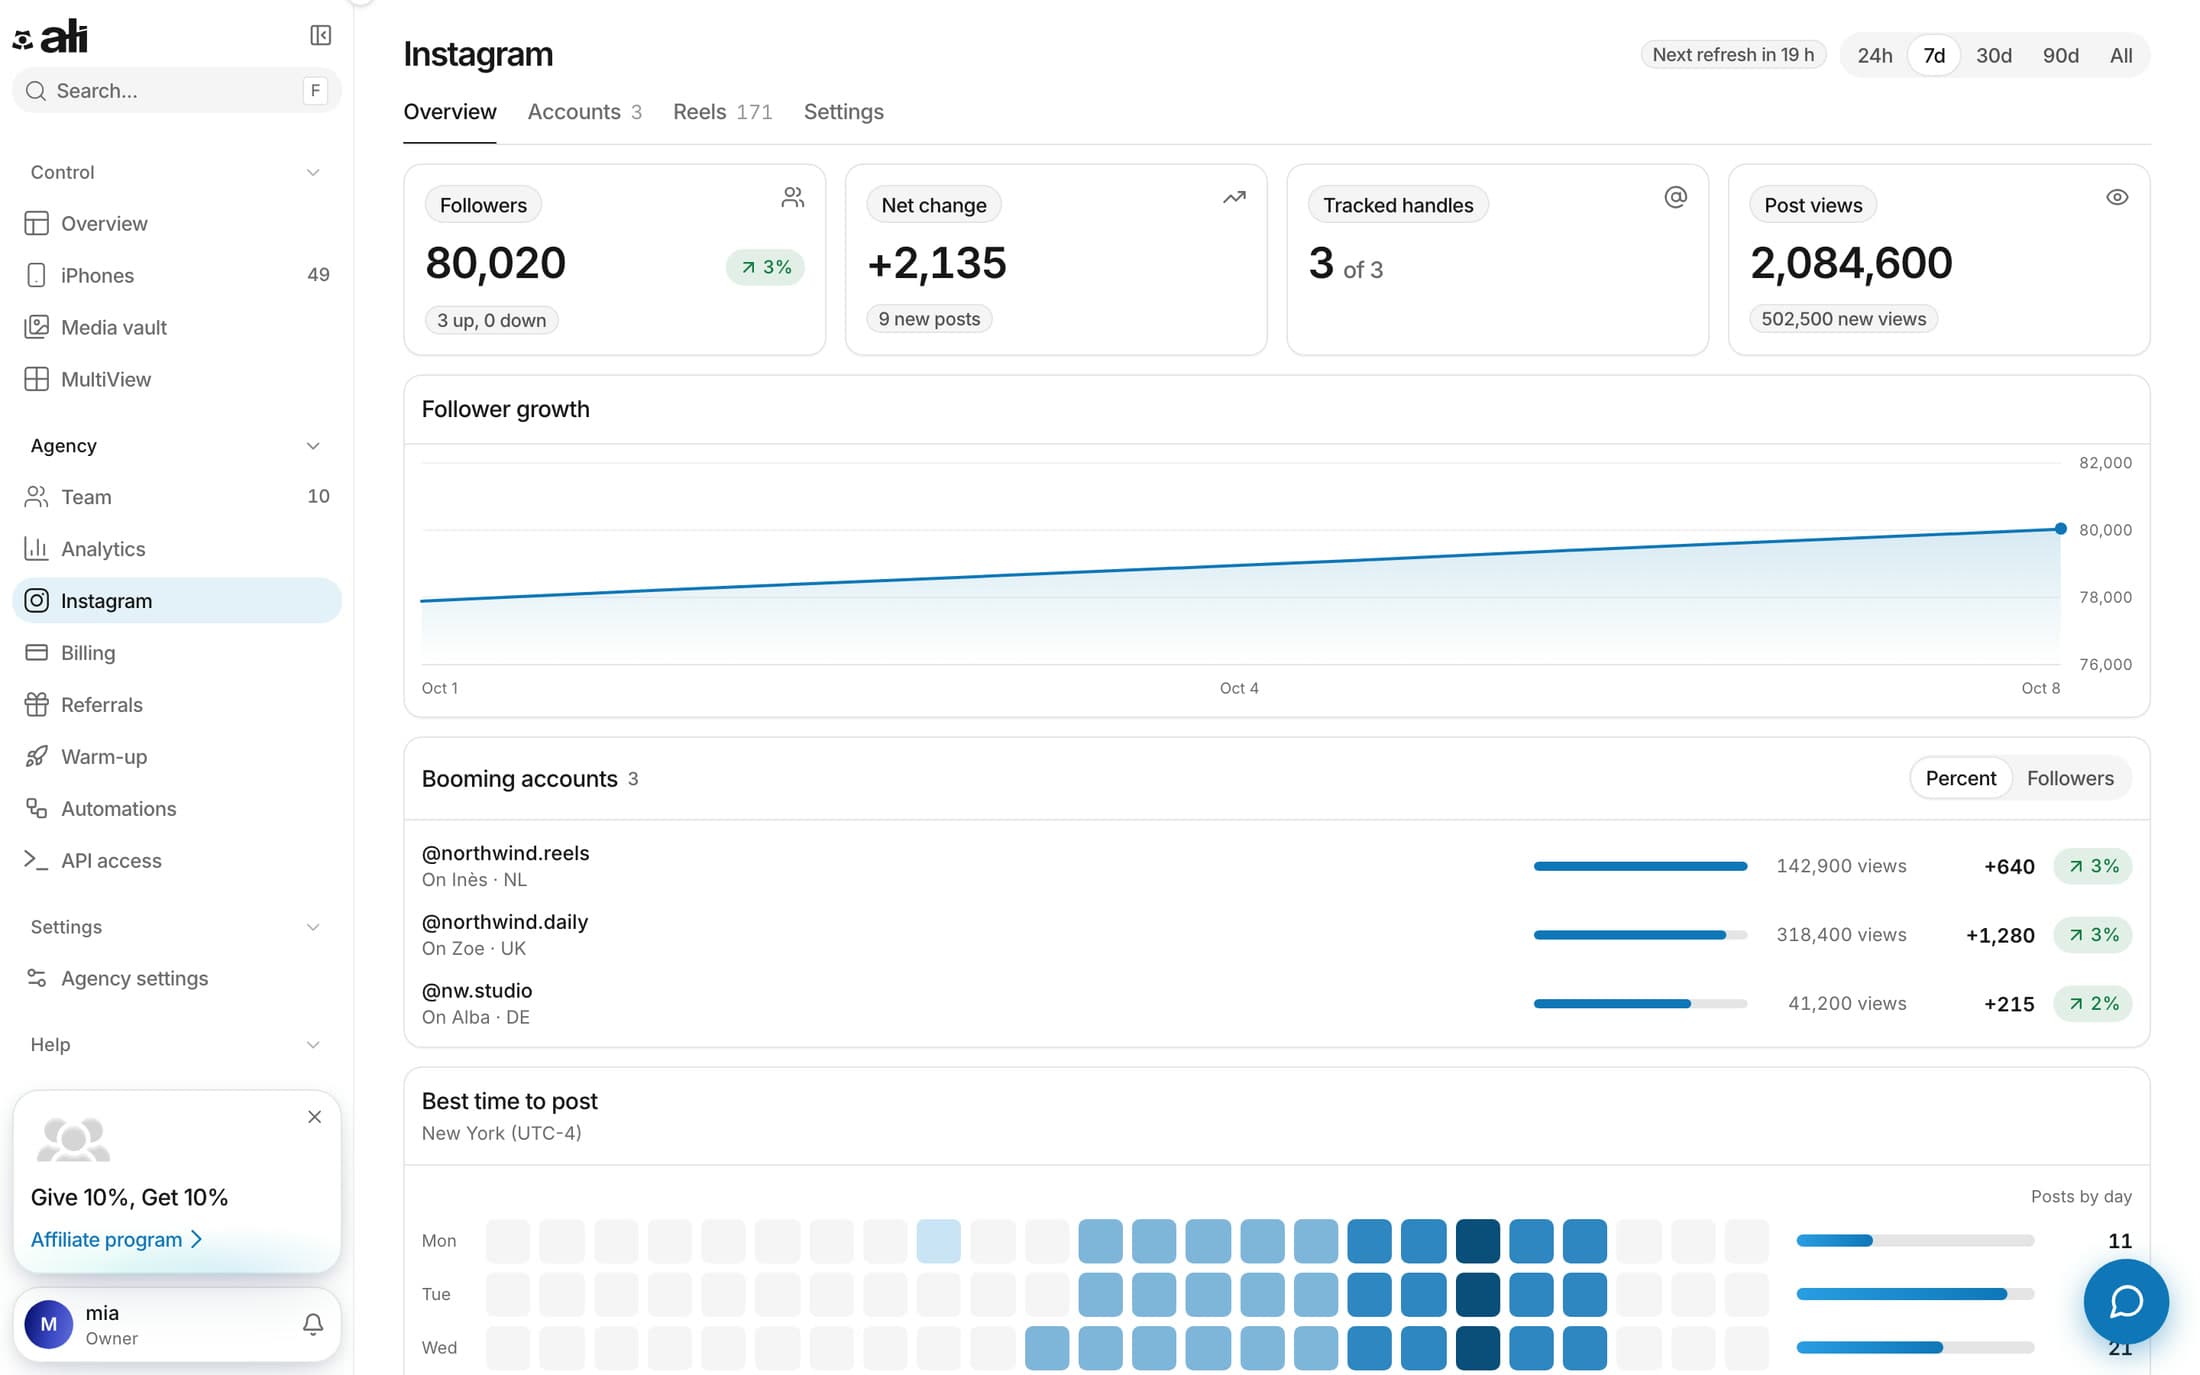Open the @northwind.daily account
2200x1375 pixels.
pos(505,922)
